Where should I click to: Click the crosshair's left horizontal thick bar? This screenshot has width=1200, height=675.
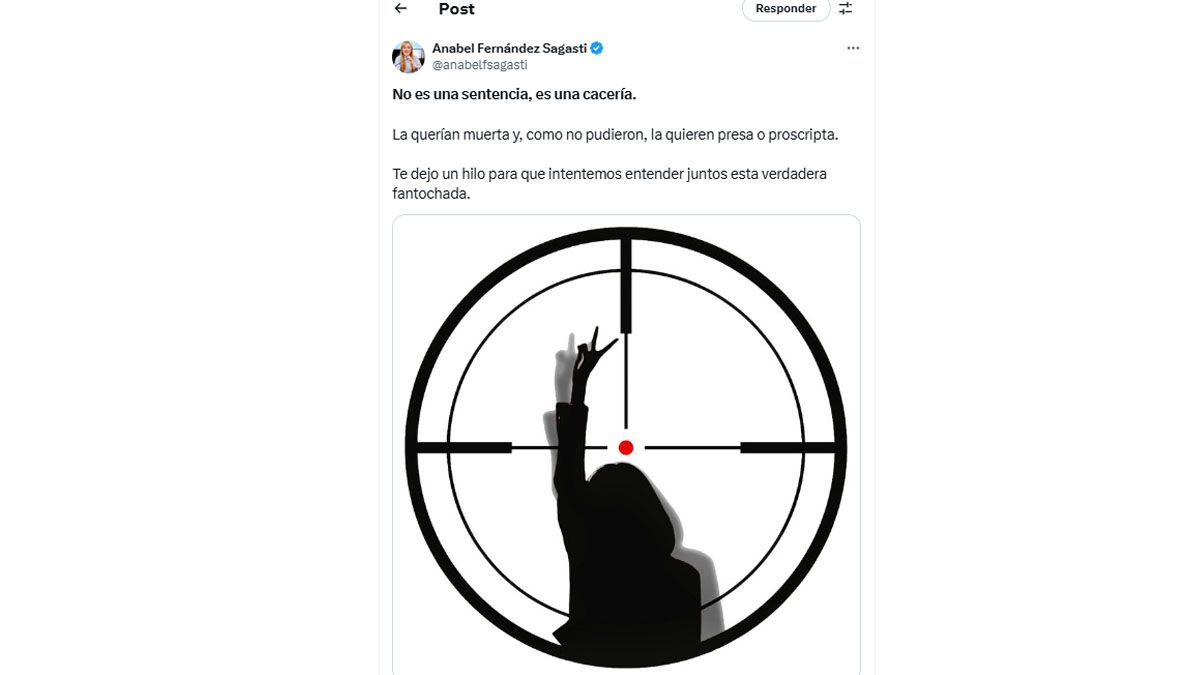pyautogui.click(x=465, y=447)
